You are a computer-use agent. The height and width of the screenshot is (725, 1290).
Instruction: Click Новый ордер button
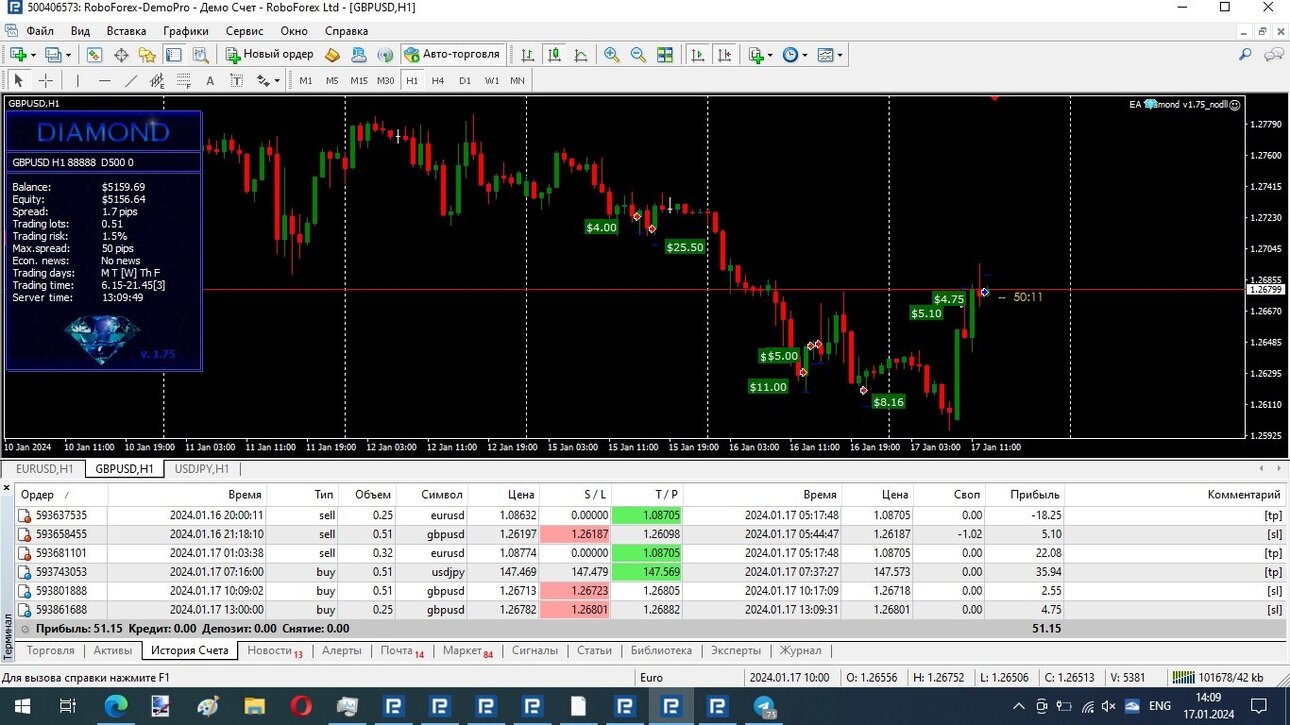tap(269, 55)
